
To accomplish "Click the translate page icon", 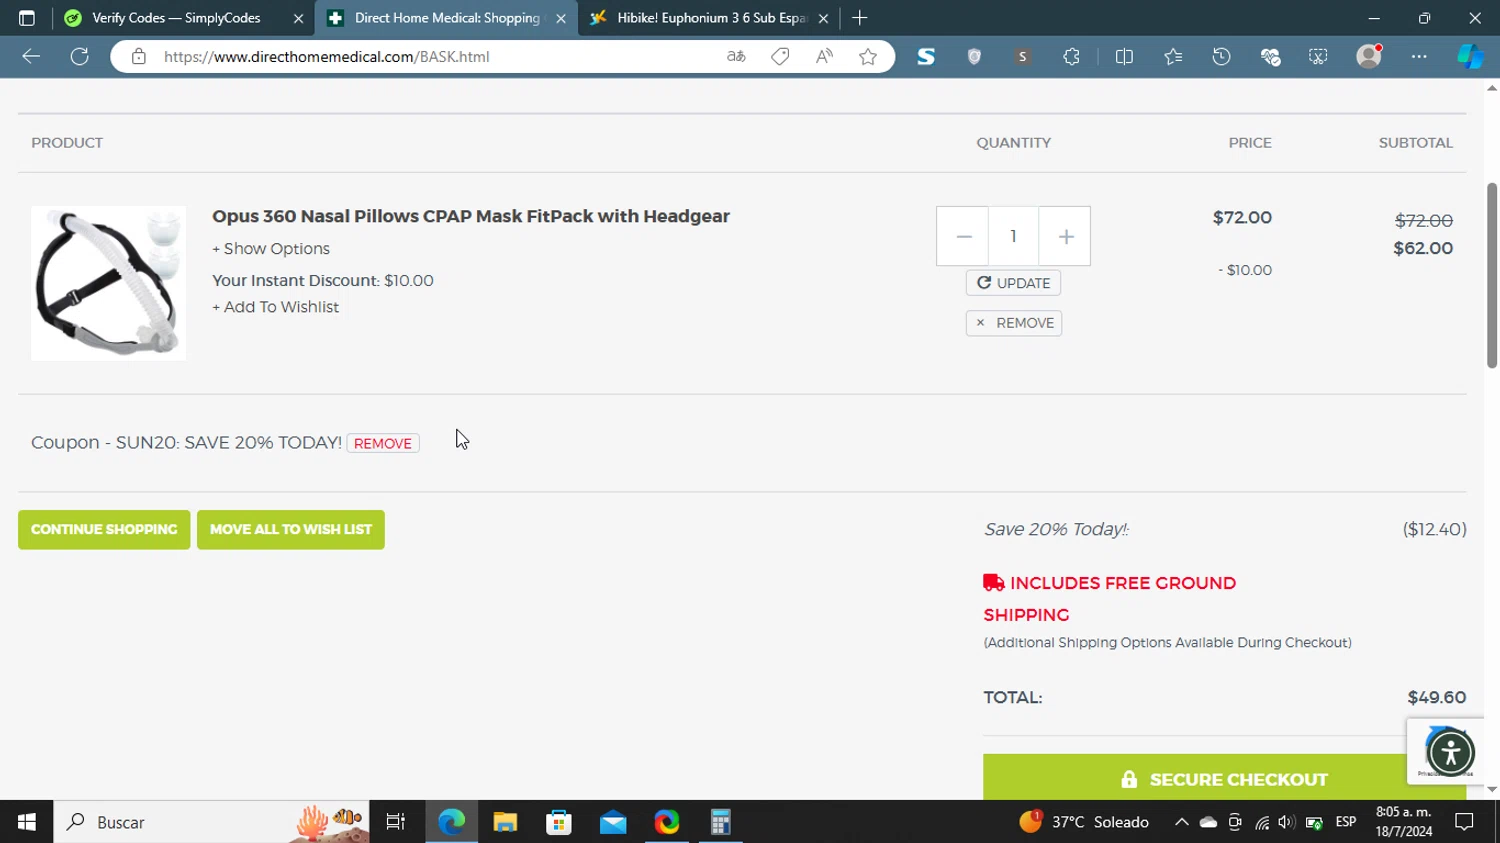I will [736, 57].
